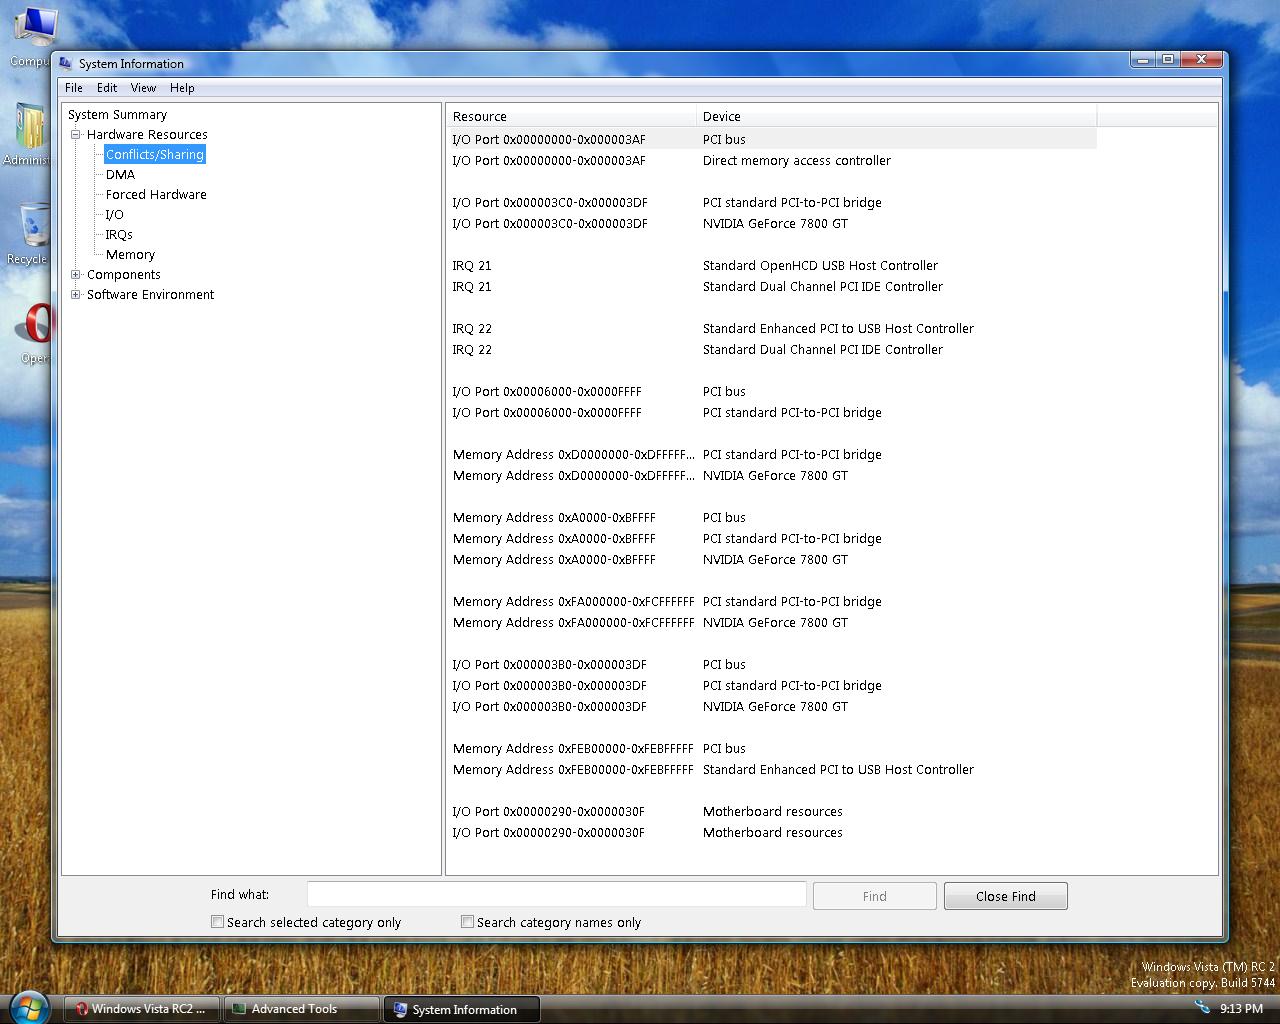The image size is (1280, 1024).
Task: Expand the Components tree node
Action: click(75, 274)
